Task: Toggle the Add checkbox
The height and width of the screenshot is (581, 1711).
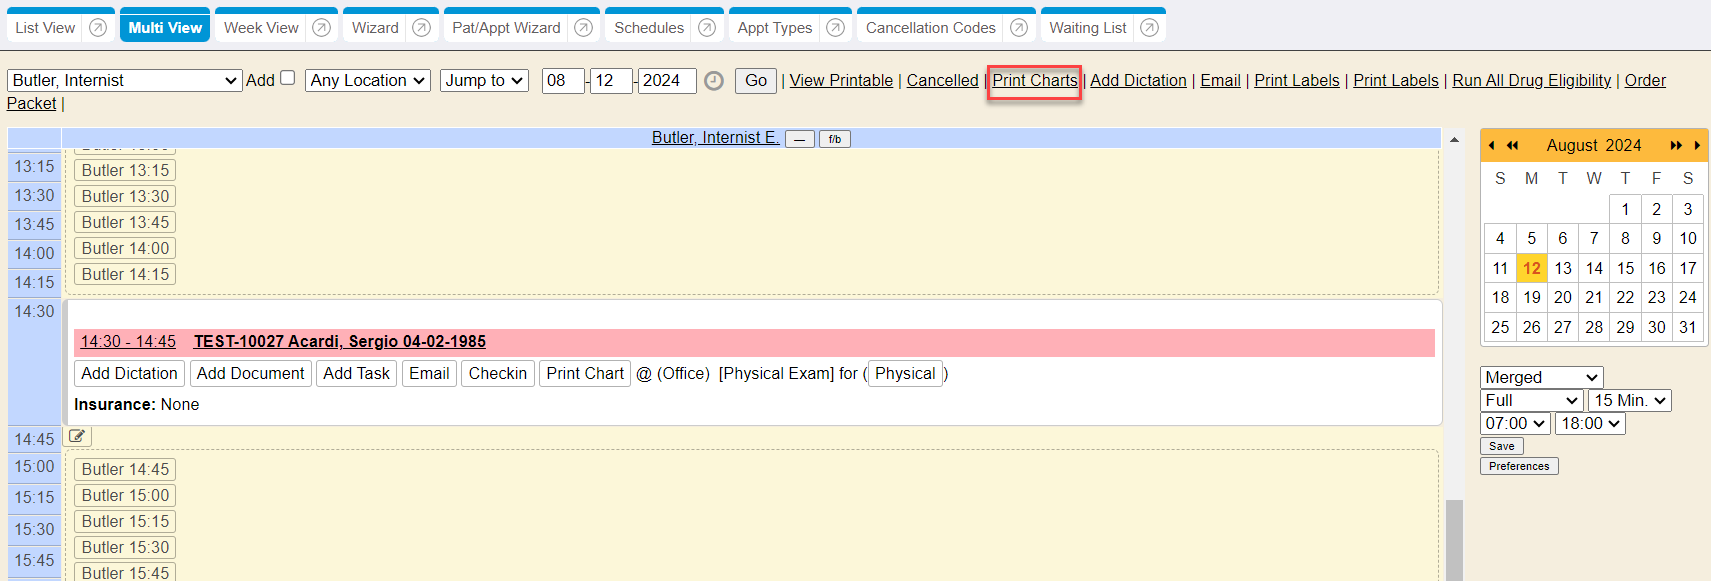Action: (x=288, y=78)
